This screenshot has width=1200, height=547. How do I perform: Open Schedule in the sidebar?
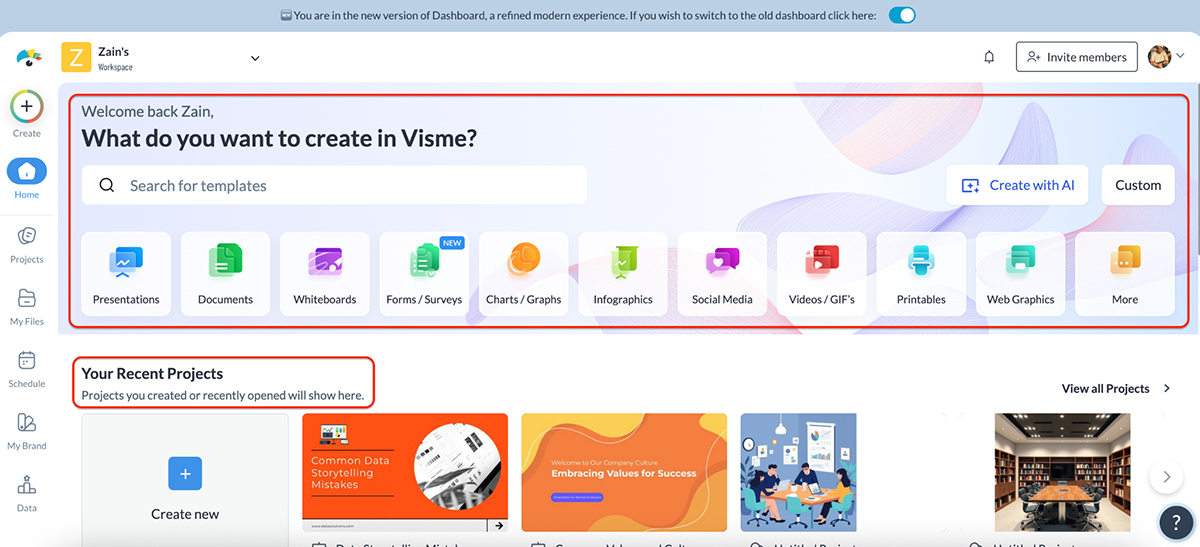[x=27, y=369]
